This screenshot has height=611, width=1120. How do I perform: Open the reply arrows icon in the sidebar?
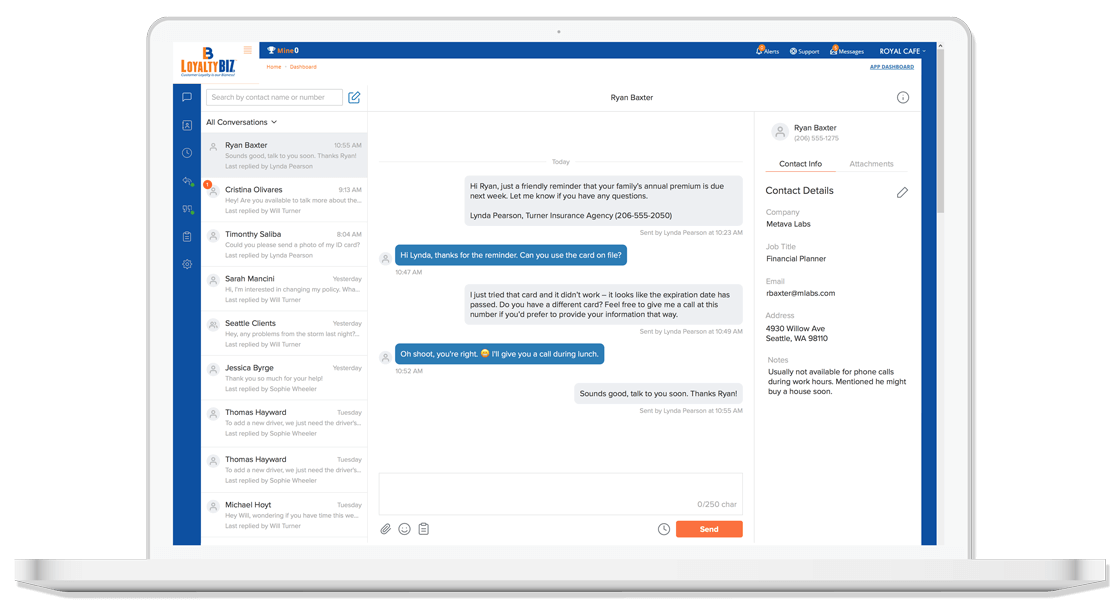pyautogui.click(x=187, y=181)
